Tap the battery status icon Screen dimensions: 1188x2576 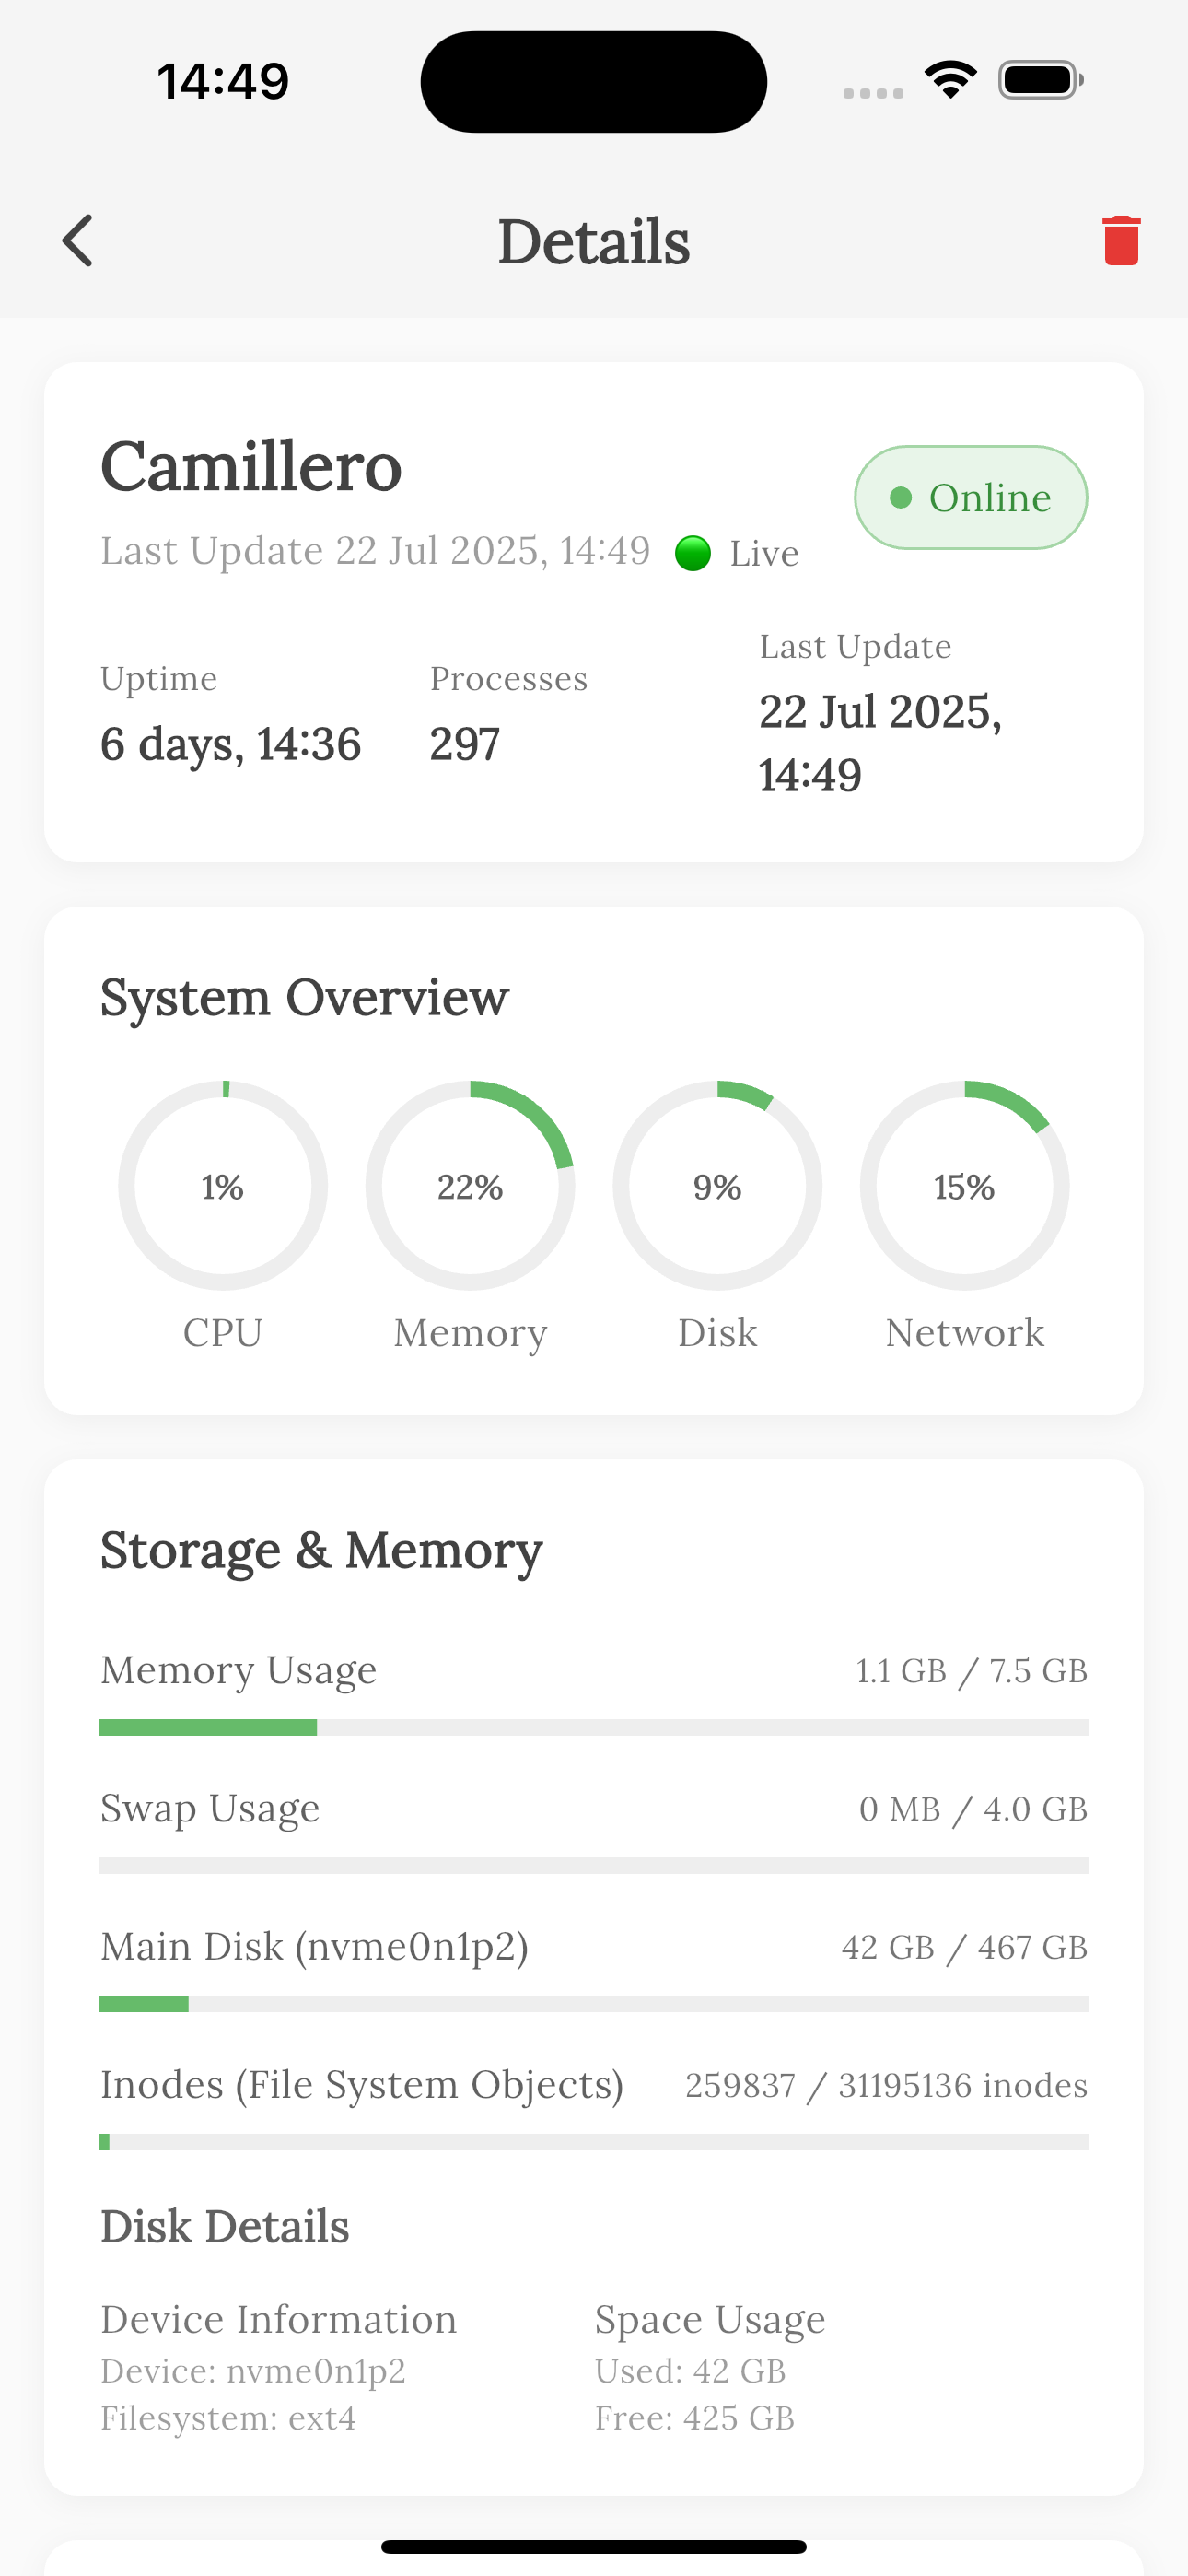click(x=1040, y=80)
